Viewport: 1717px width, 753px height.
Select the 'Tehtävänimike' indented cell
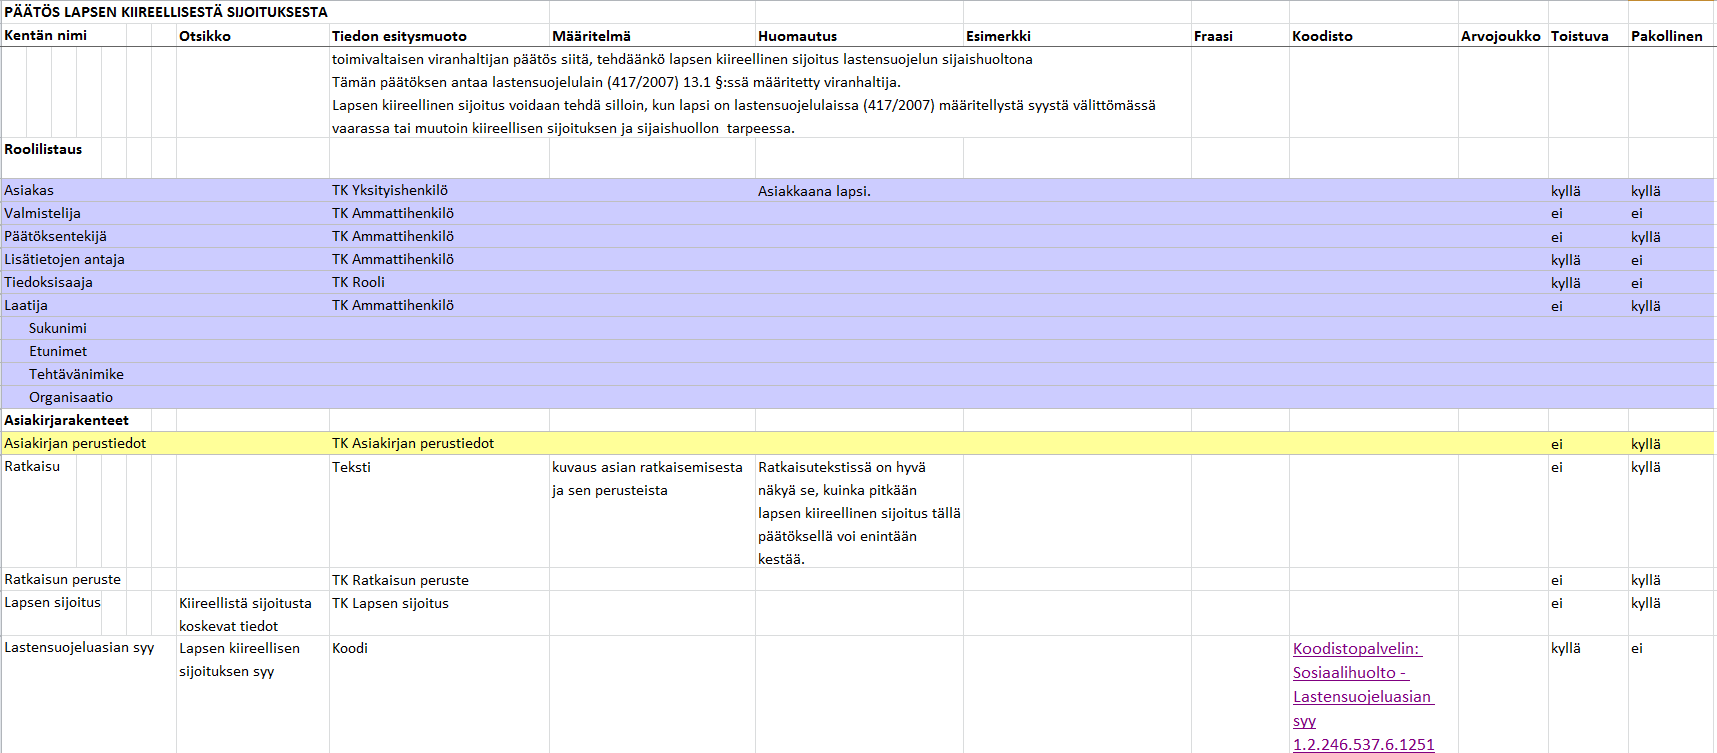[76, 374]
